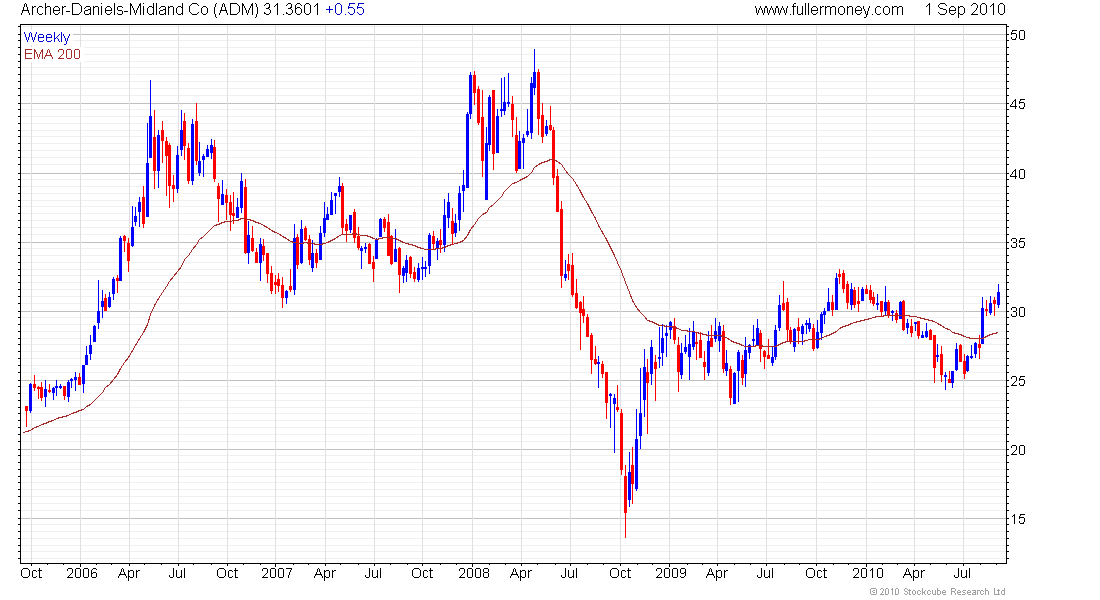Click the highest candlestick peak after Apr 2008
1100x600 pixels.
point(535,55)
